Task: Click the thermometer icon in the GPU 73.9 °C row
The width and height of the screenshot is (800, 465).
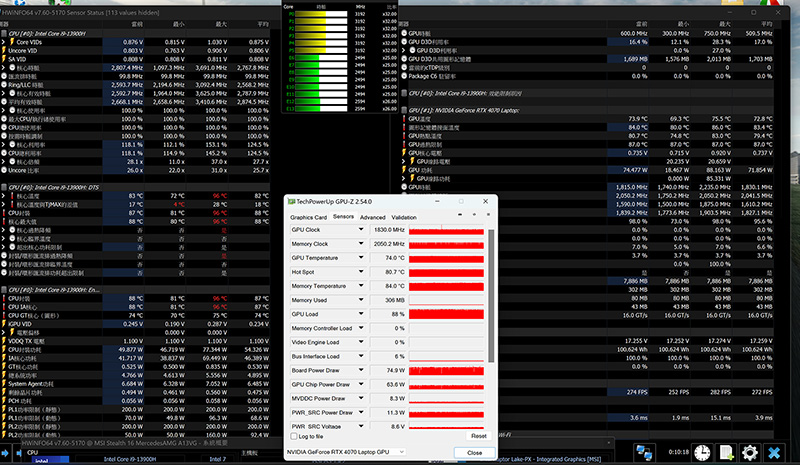Action: pyautogui.click(x=404, y=119)
